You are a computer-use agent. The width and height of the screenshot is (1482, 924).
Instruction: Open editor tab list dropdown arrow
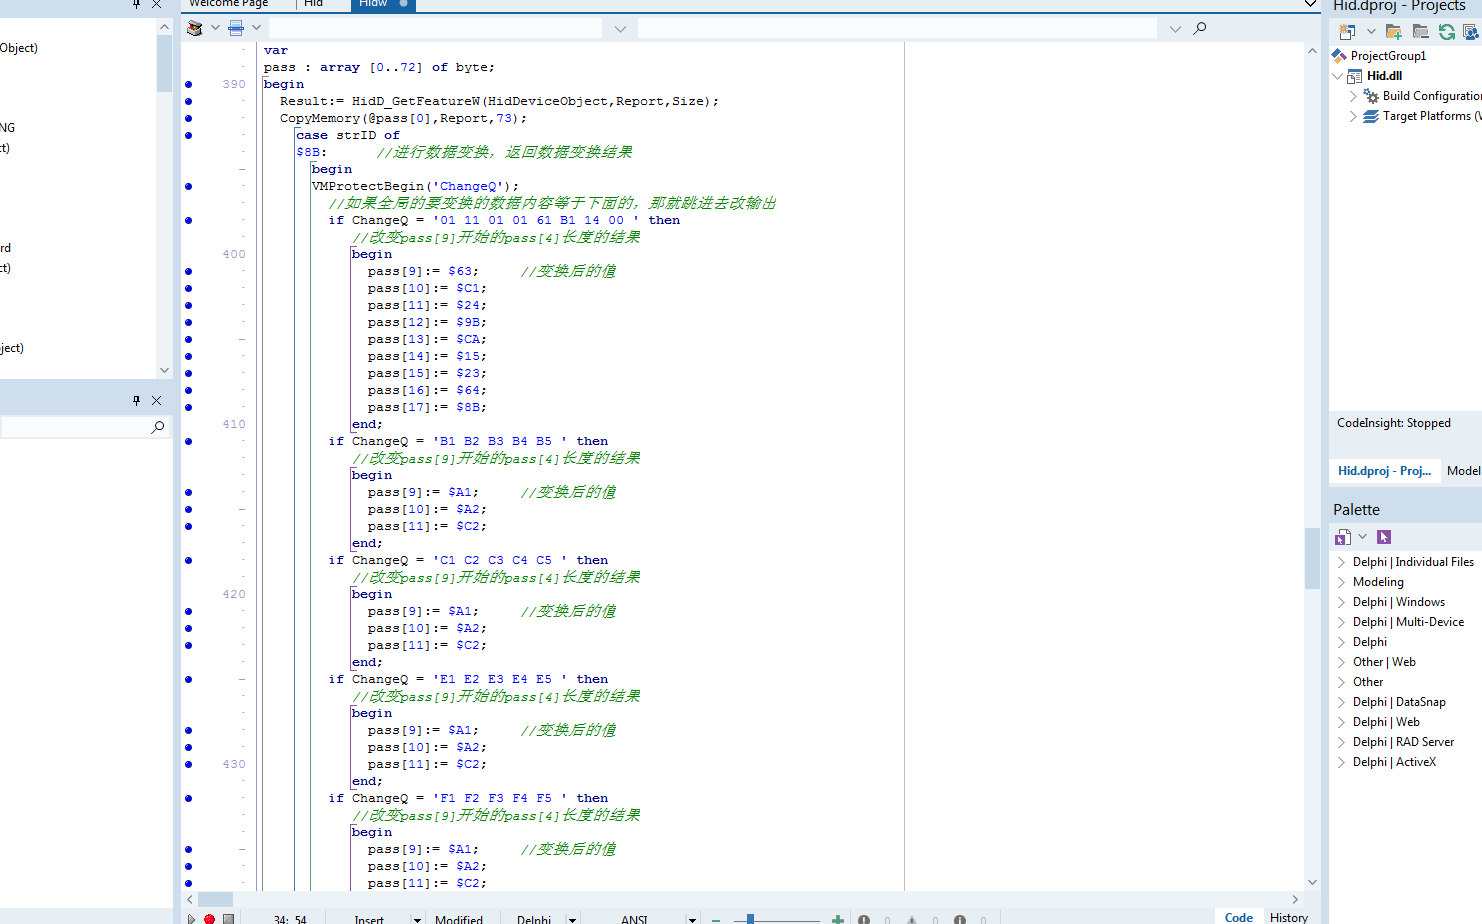pyautogui.click(x=1310, y=5)
